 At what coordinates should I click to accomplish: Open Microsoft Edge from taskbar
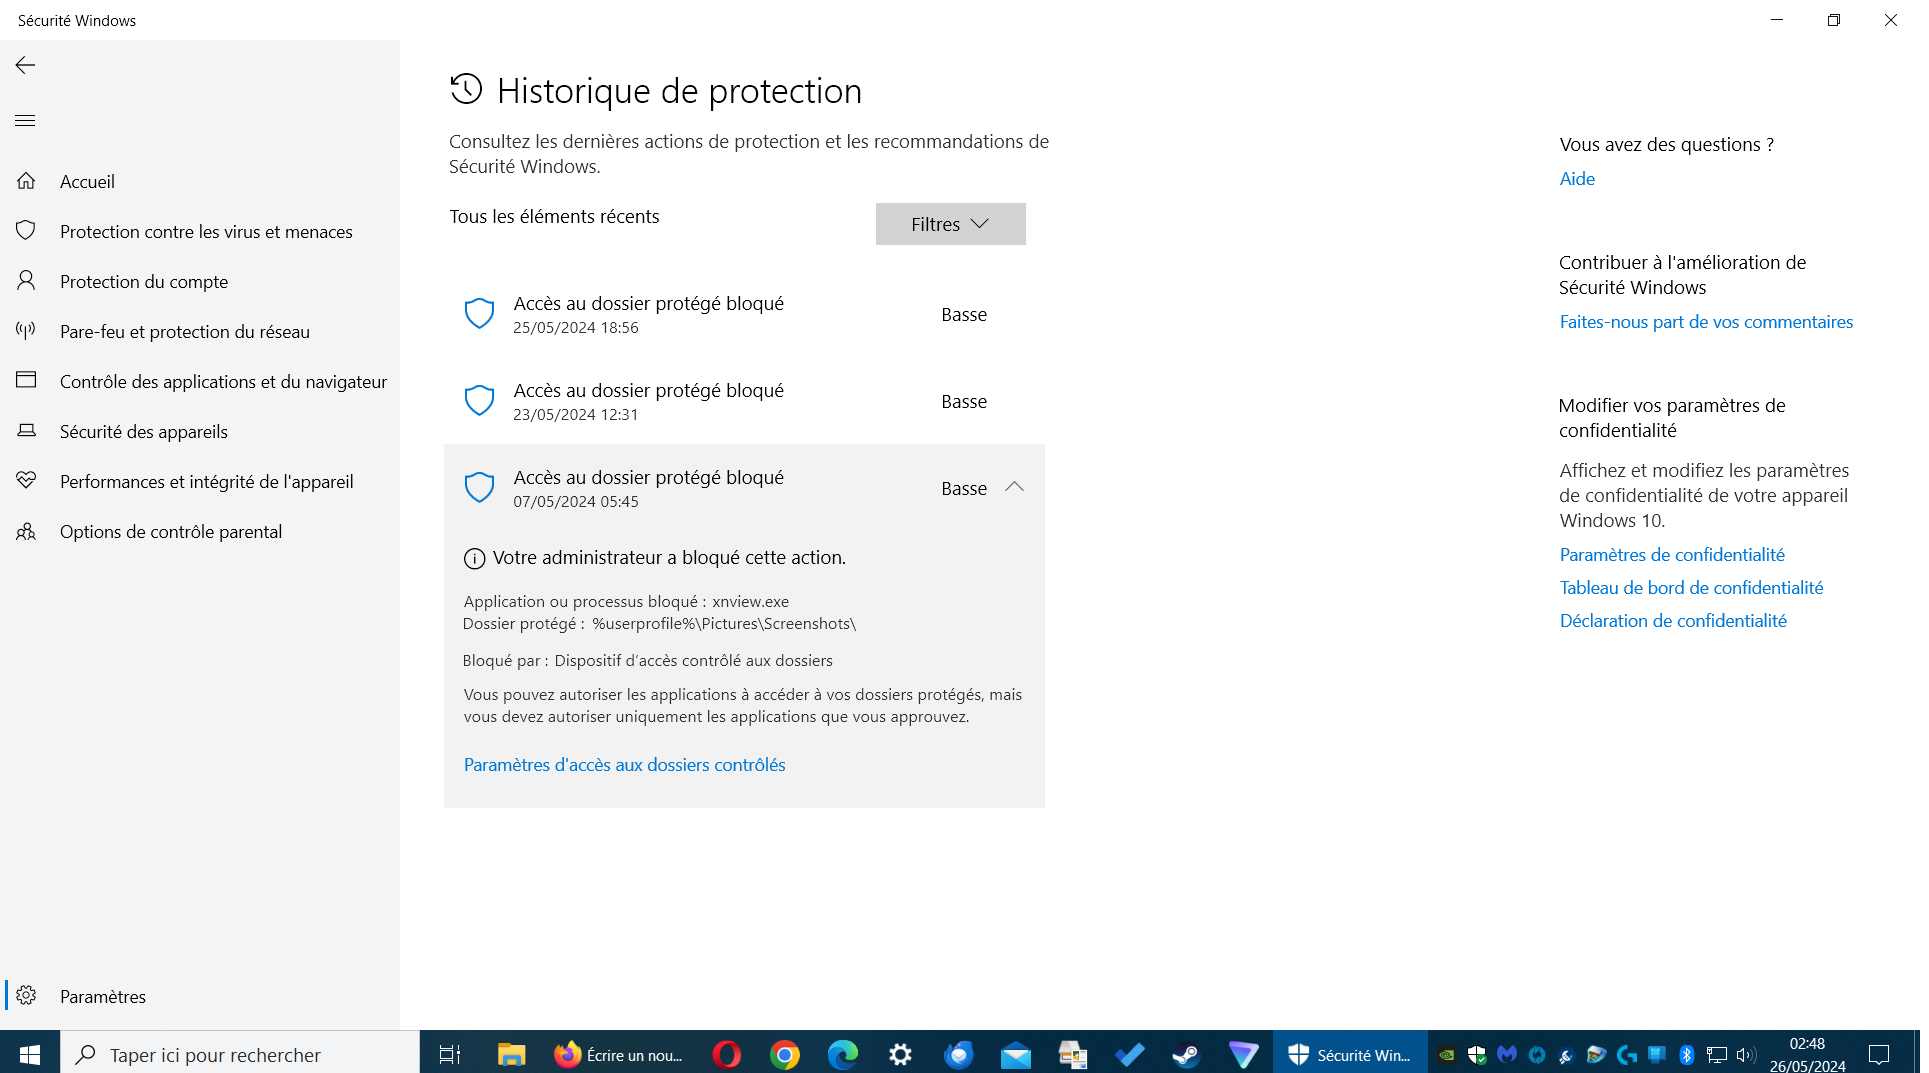(x=843, y=1054)
